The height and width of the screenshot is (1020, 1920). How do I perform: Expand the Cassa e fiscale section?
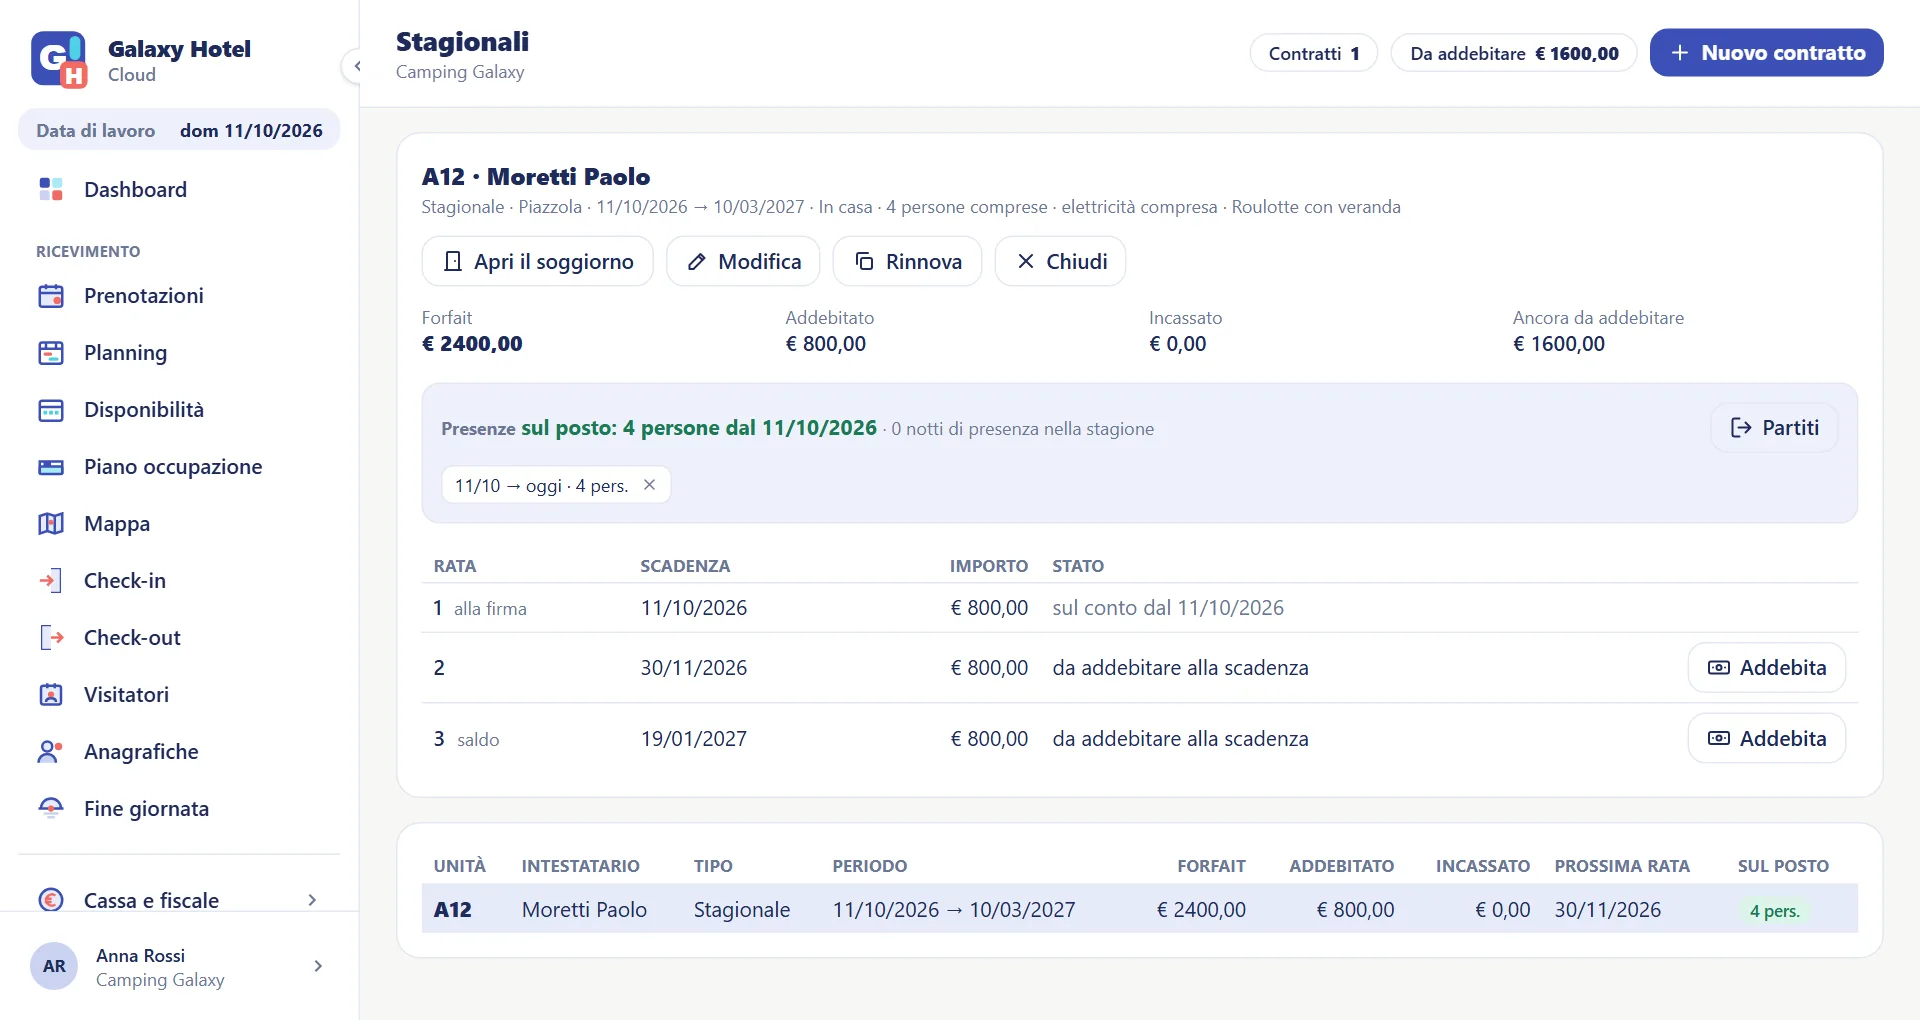[312, 900]
